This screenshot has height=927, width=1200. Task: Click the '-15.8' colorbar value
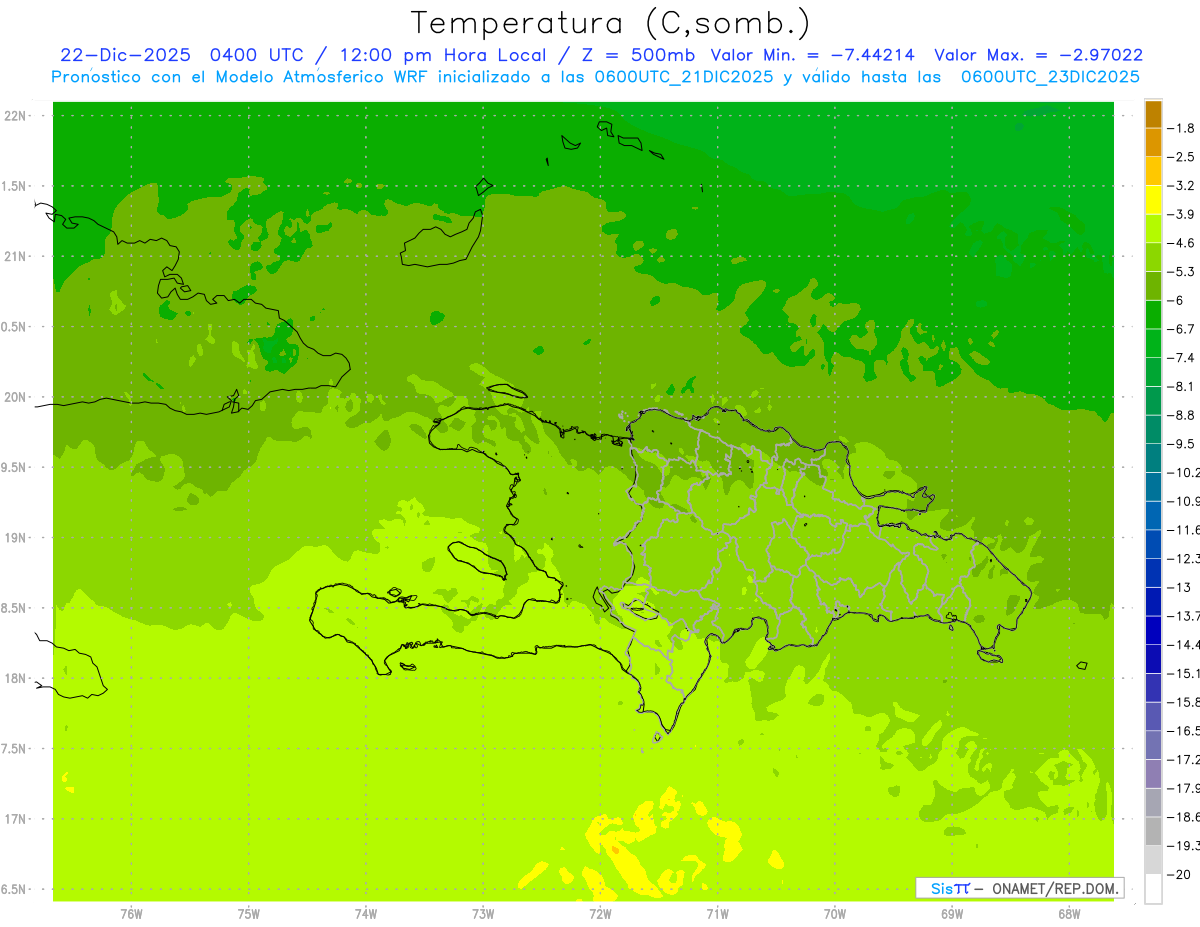1184,702
